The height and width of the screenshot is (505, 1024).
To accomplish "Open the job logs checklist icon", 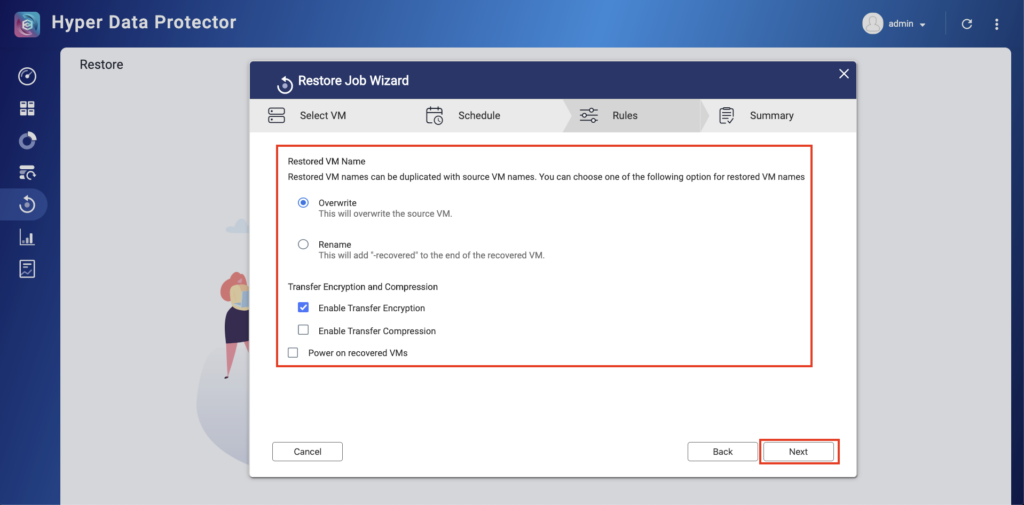I will click(27, 269).
